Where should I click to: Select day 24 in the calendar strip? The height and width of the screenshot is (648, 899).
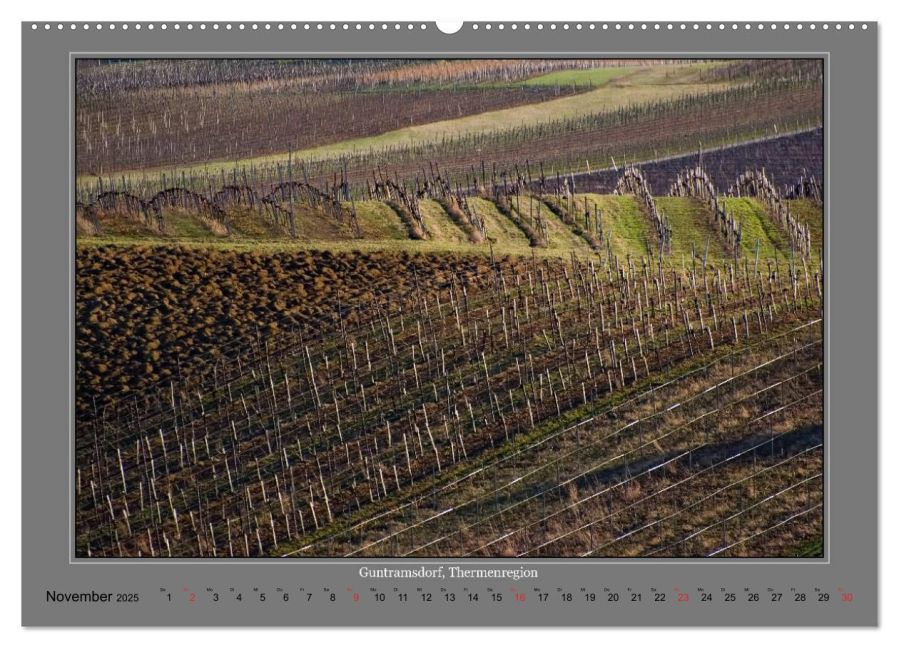[x=707, y=598]
